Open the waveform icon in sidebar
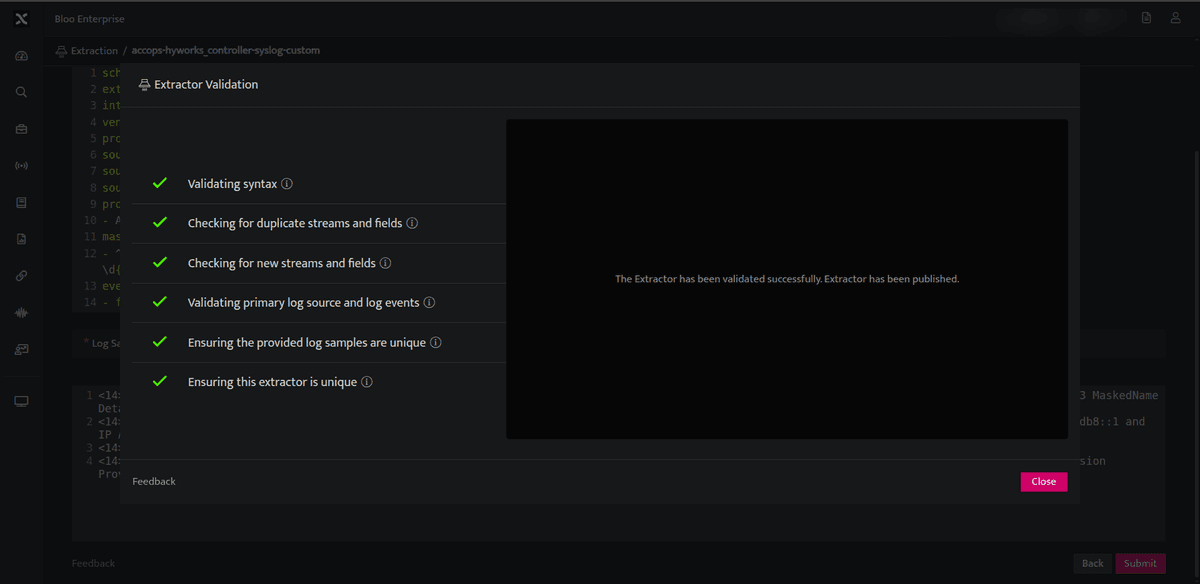 (x=21, y=313)
